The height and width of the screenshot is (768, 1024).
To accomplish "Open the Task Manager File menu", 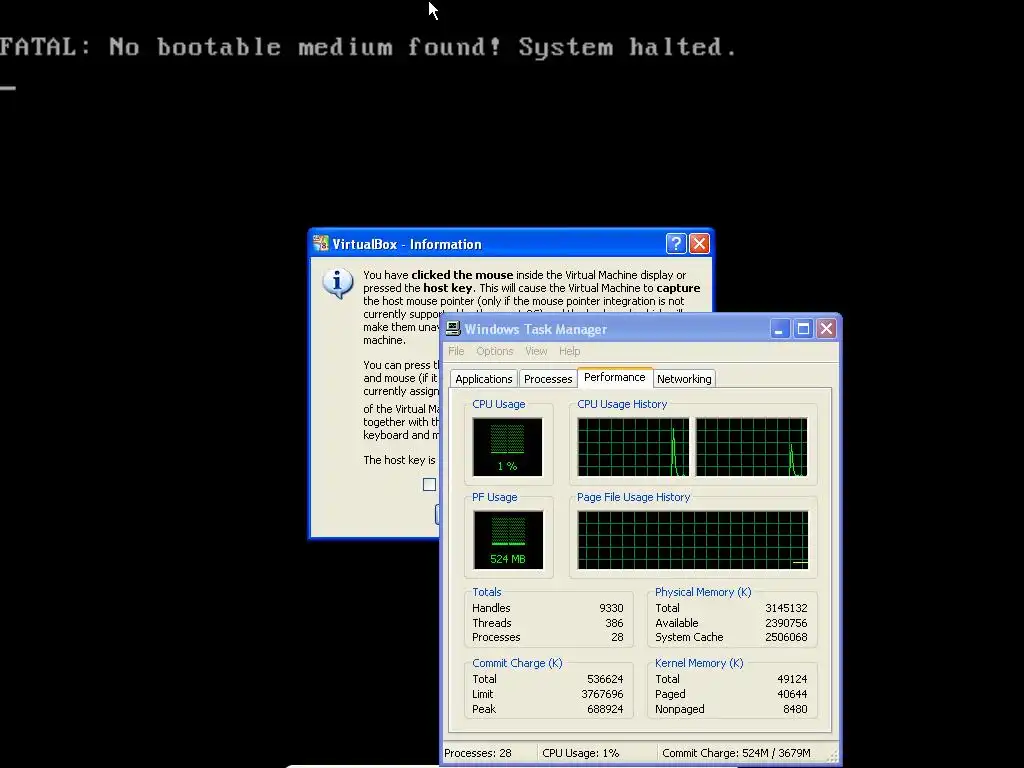I will [x=456, y=351].
